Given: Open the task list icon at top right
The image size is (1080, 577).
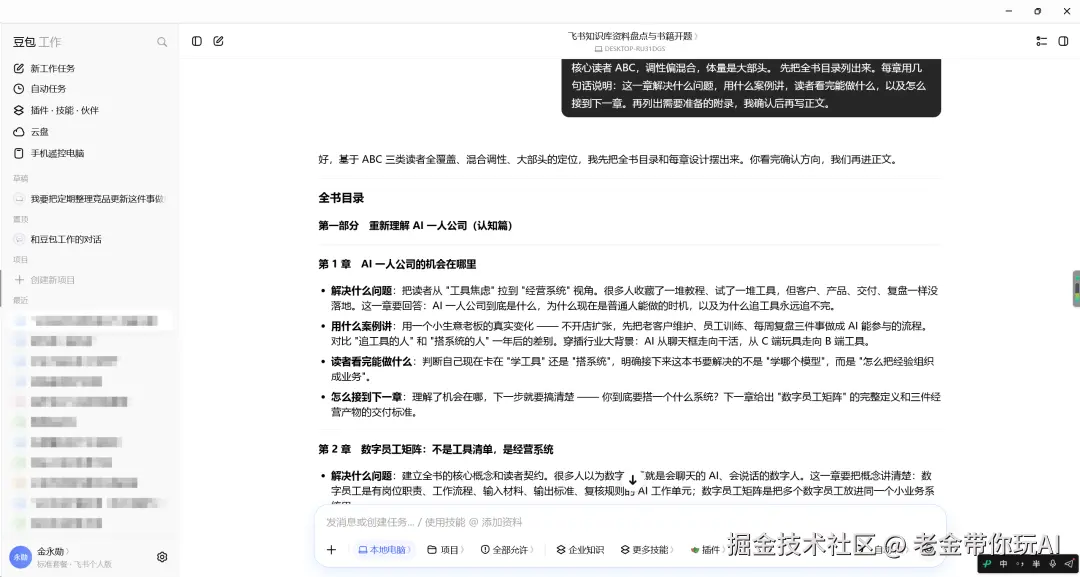Looking at the screenshot, I should [x=1041, y=41].
